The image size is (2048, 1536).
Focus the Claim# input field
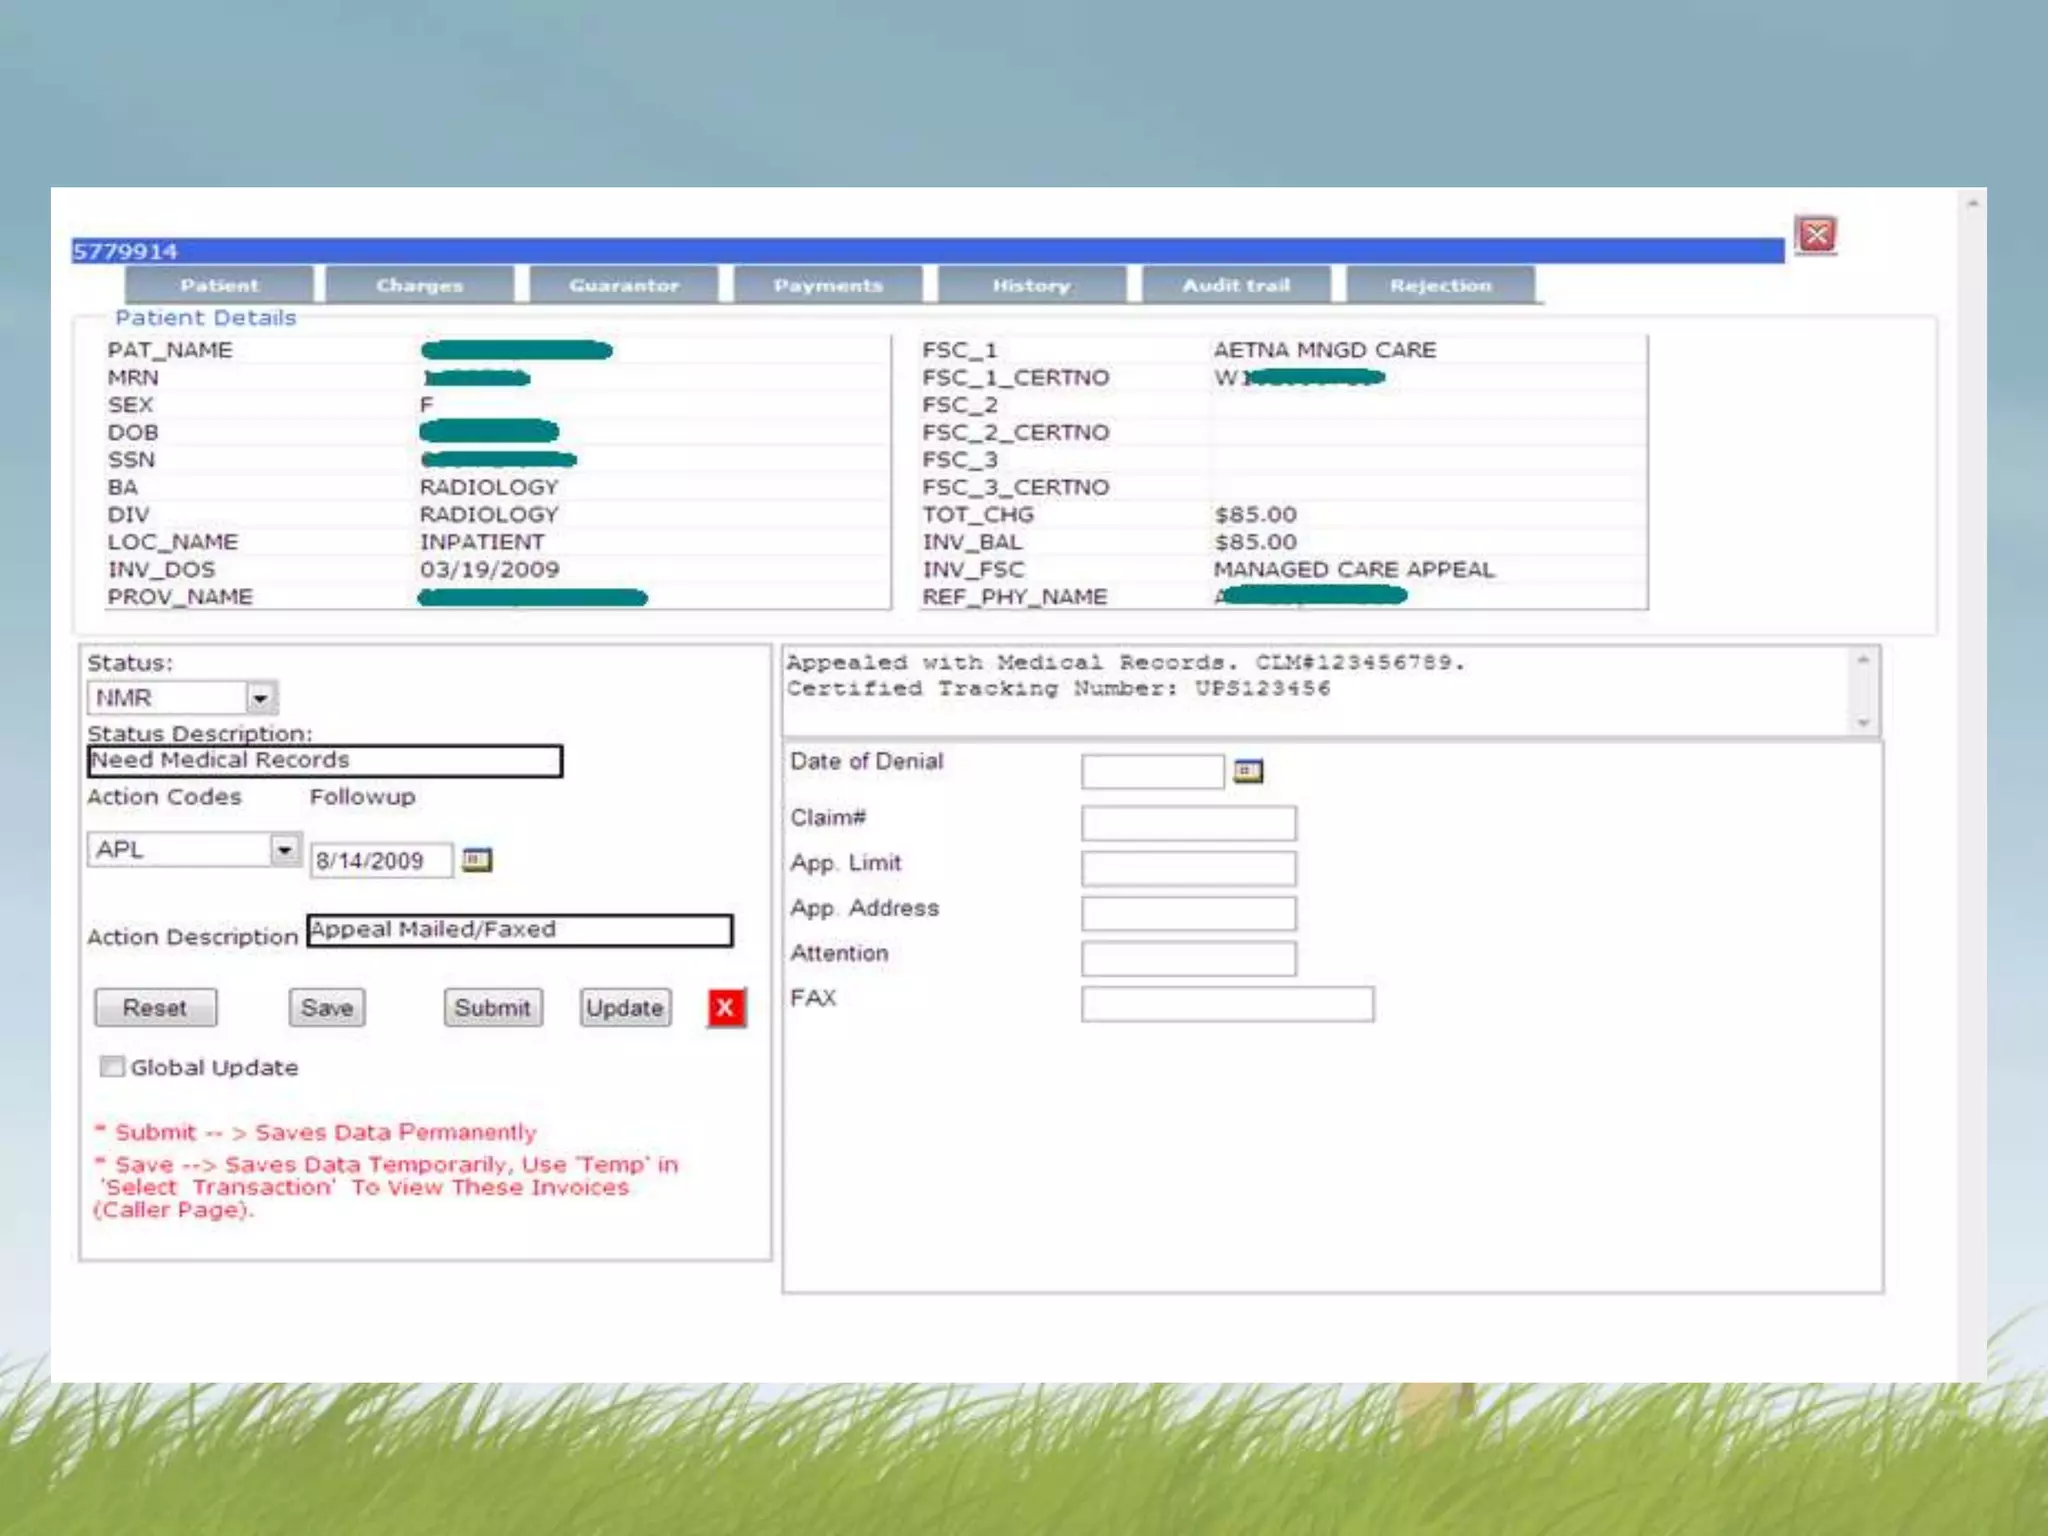[1188, 823]
